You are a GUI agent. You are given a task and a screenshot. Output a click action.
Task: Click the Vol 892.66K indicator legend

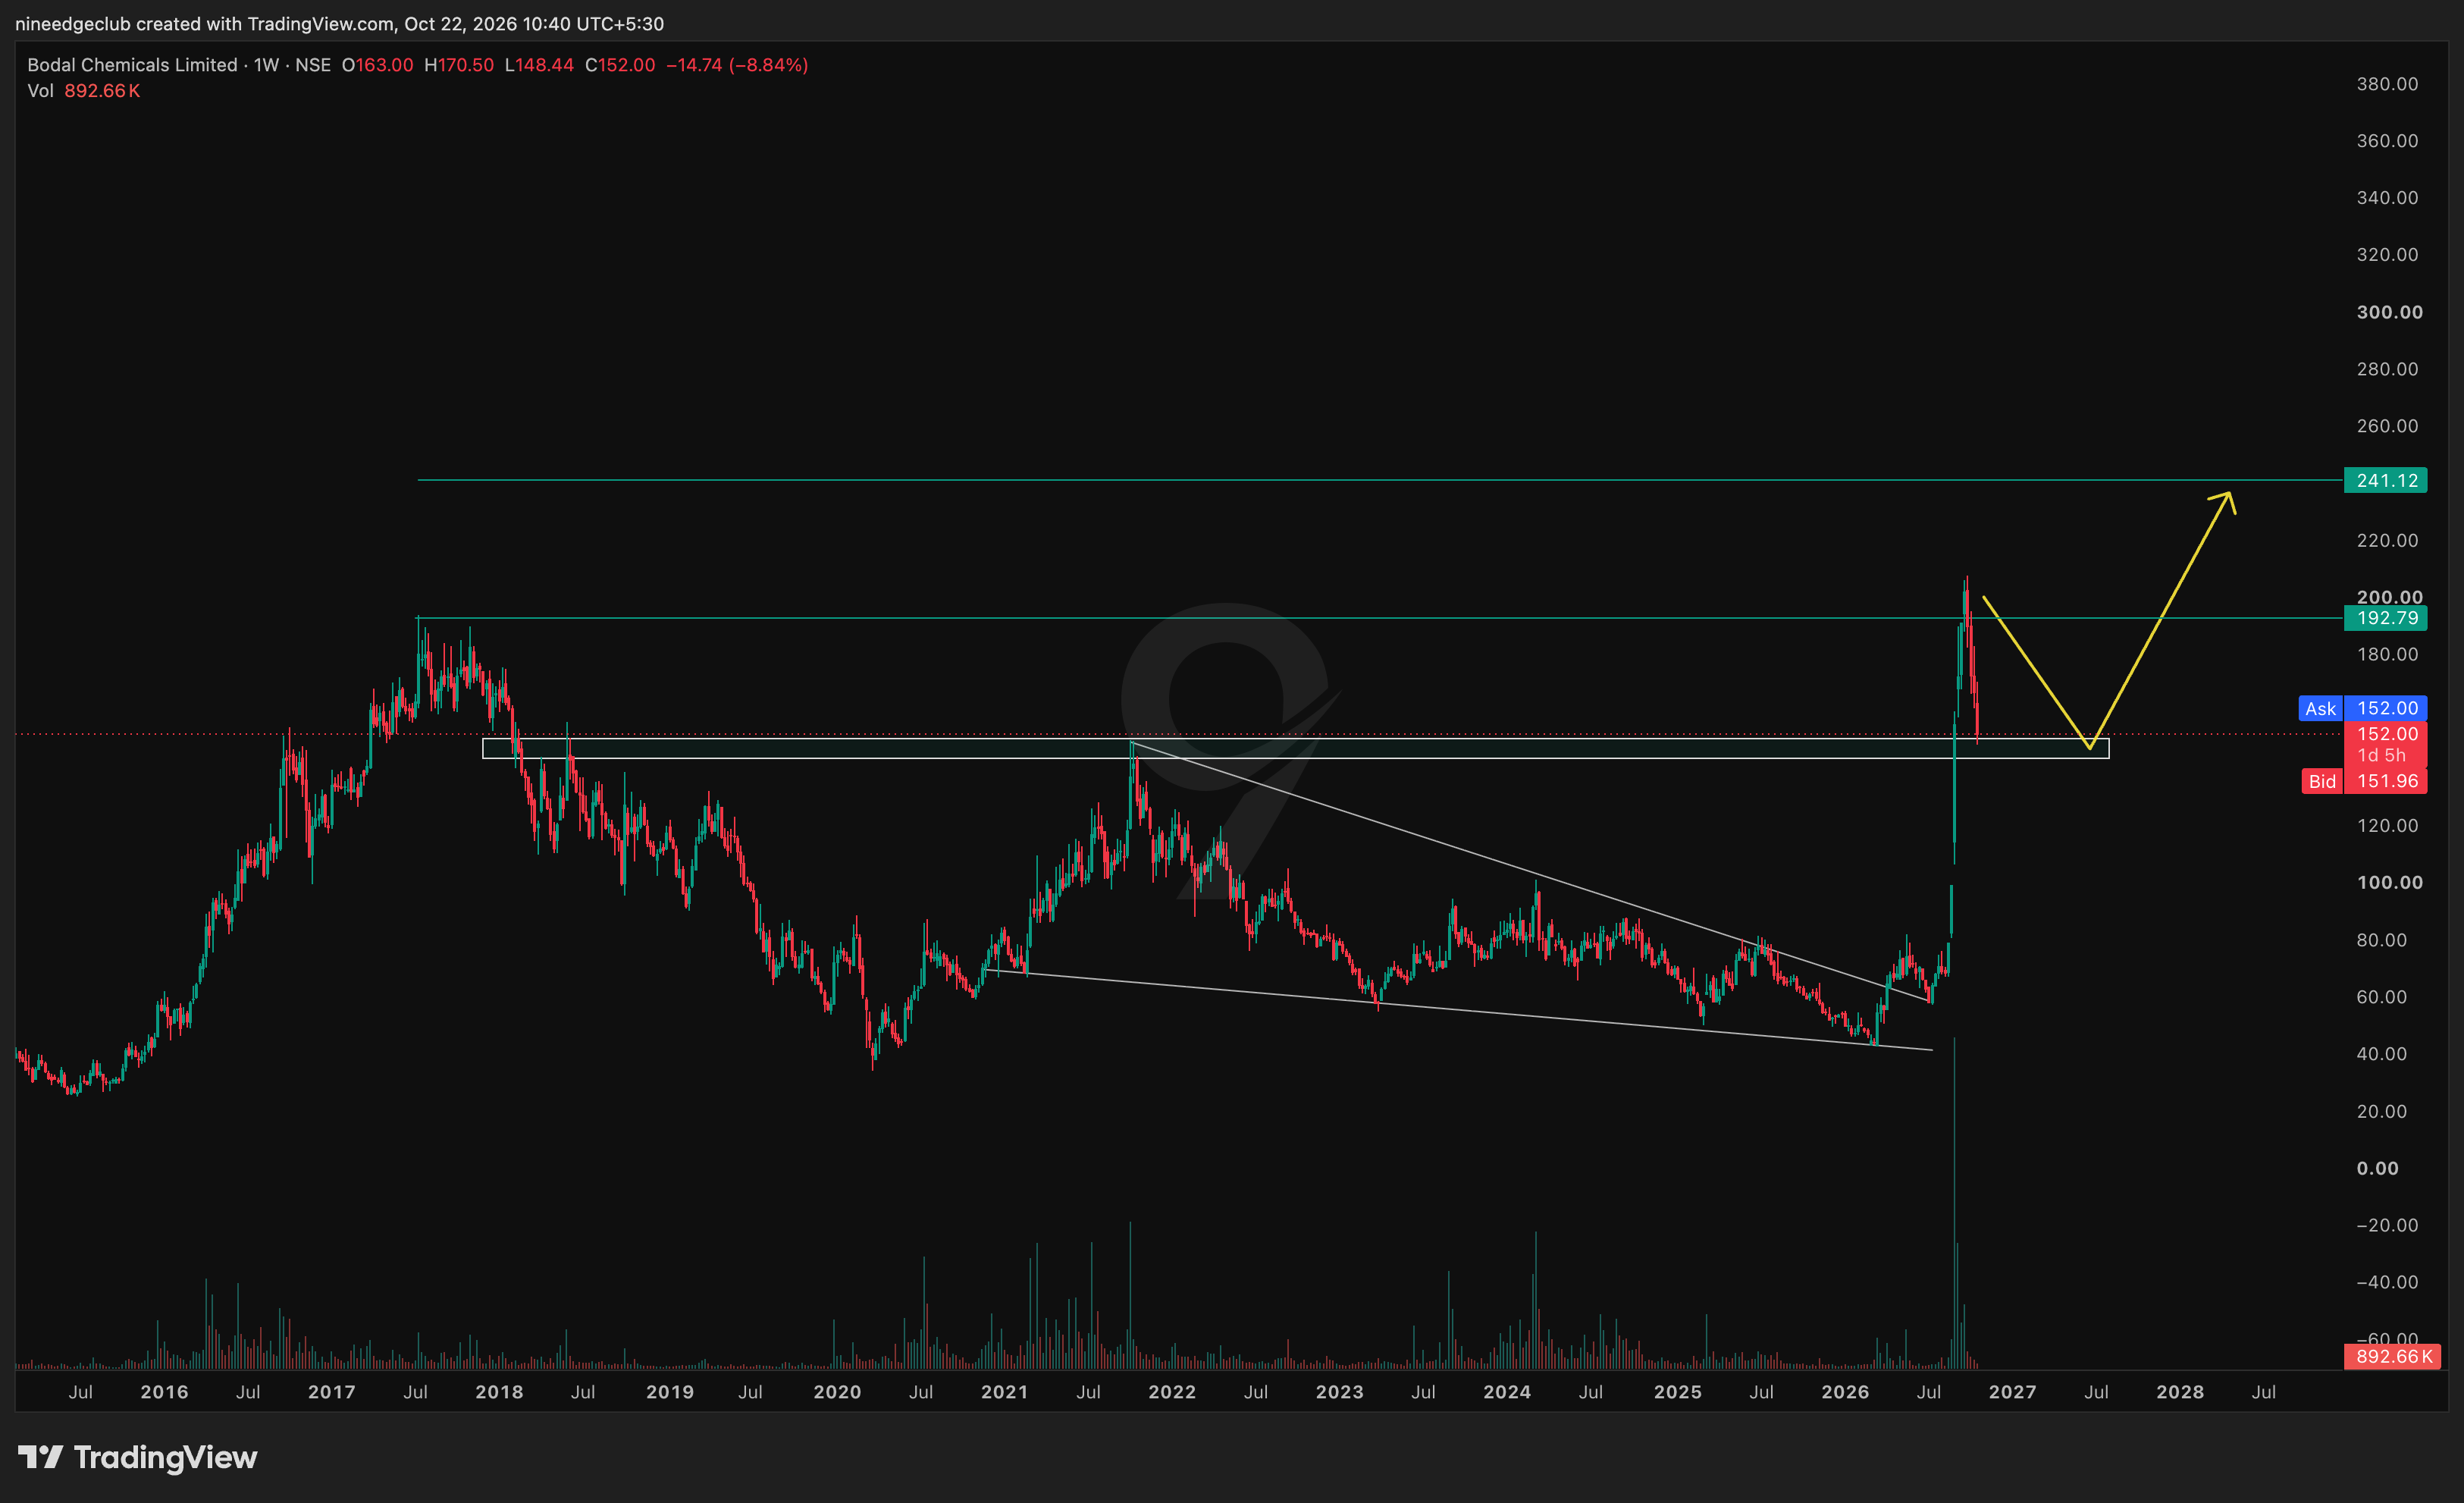tap(84, 91)
